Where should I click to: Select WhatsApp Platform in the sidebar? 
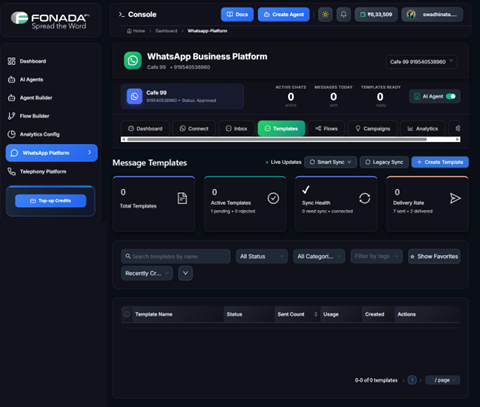[x=52, y=153]
